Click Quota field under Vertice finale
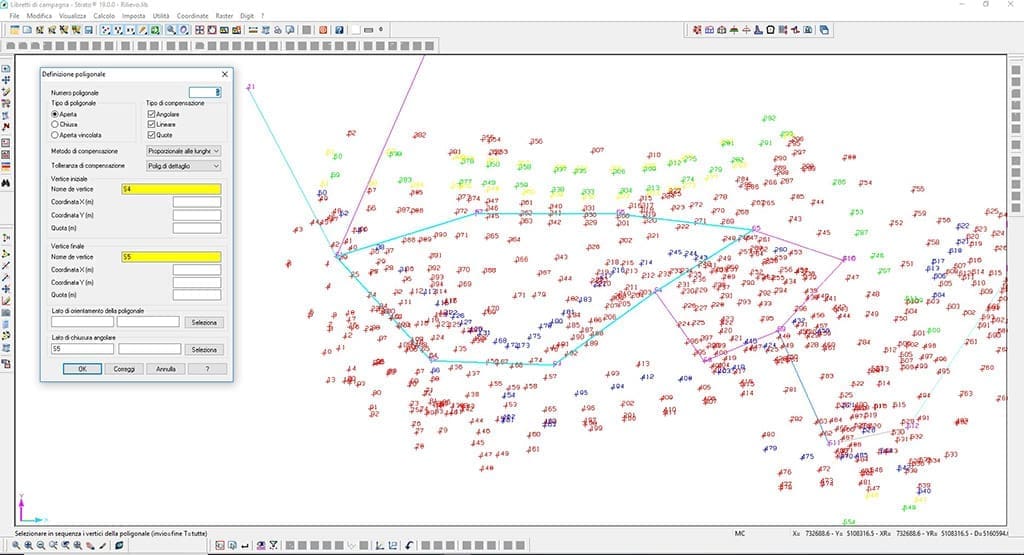Image resolution: width=1024 pixels, height=555 pixels. pos(197,295)
